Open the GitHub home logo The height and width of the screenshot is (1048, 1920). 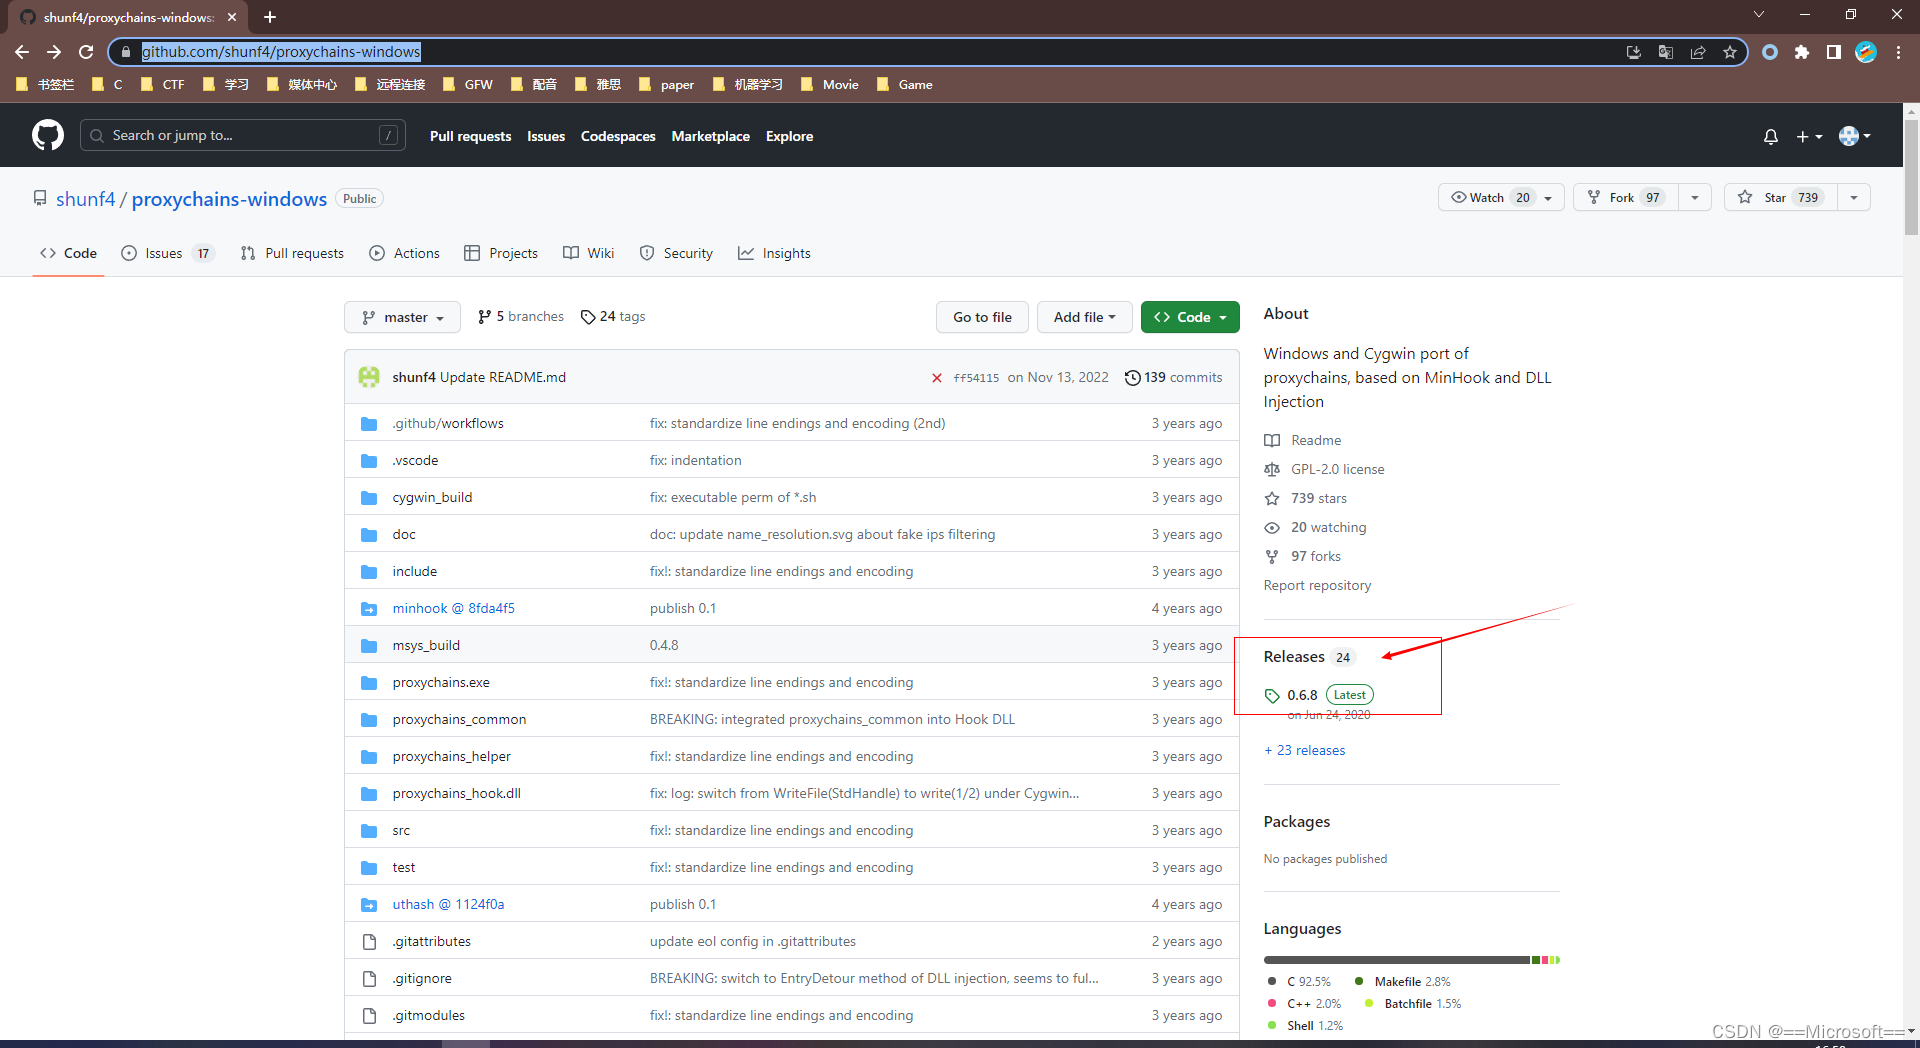coord(48,135)
